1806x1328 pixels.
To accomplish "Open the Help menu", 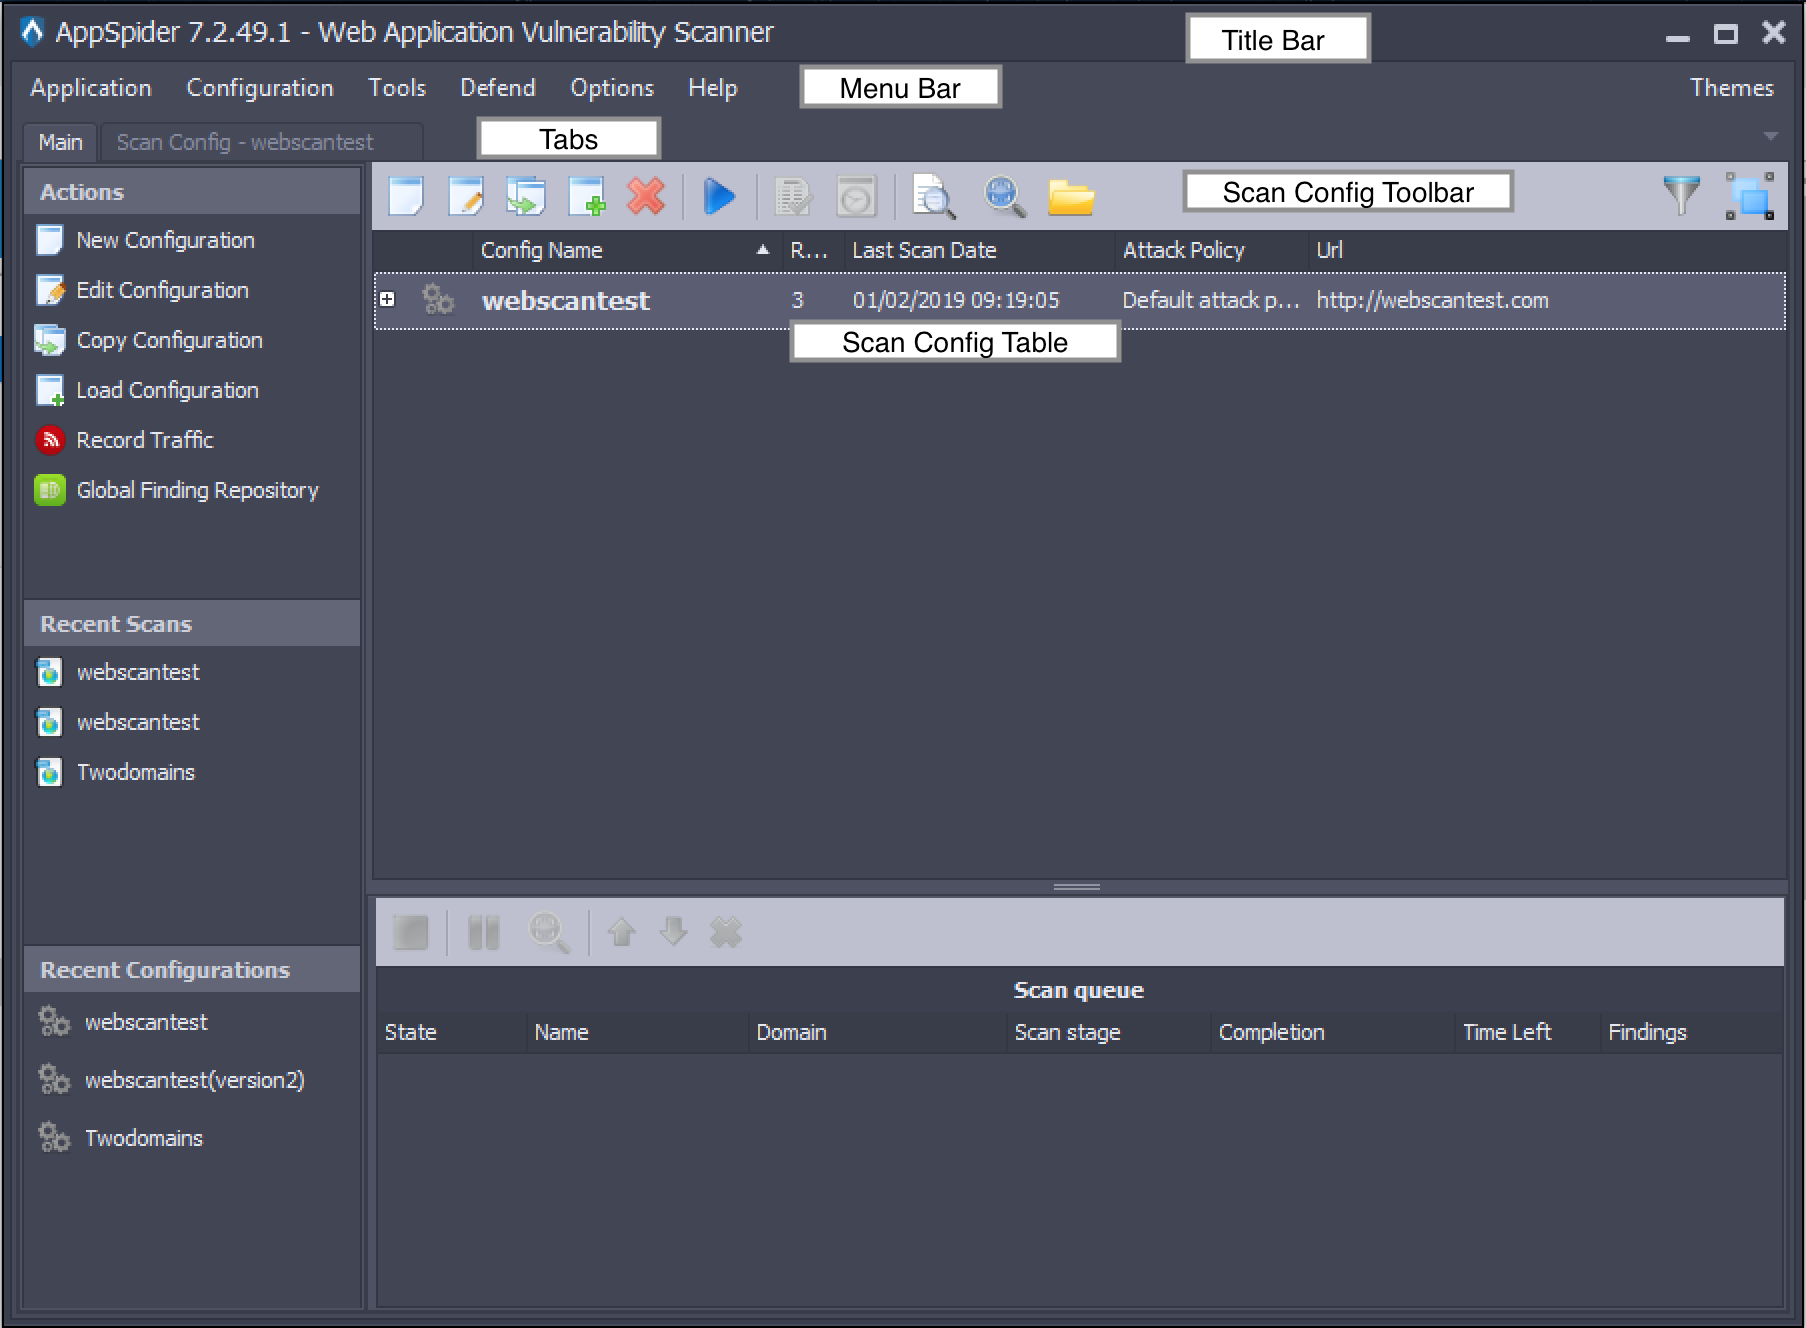I will click(x=713, y=88).
